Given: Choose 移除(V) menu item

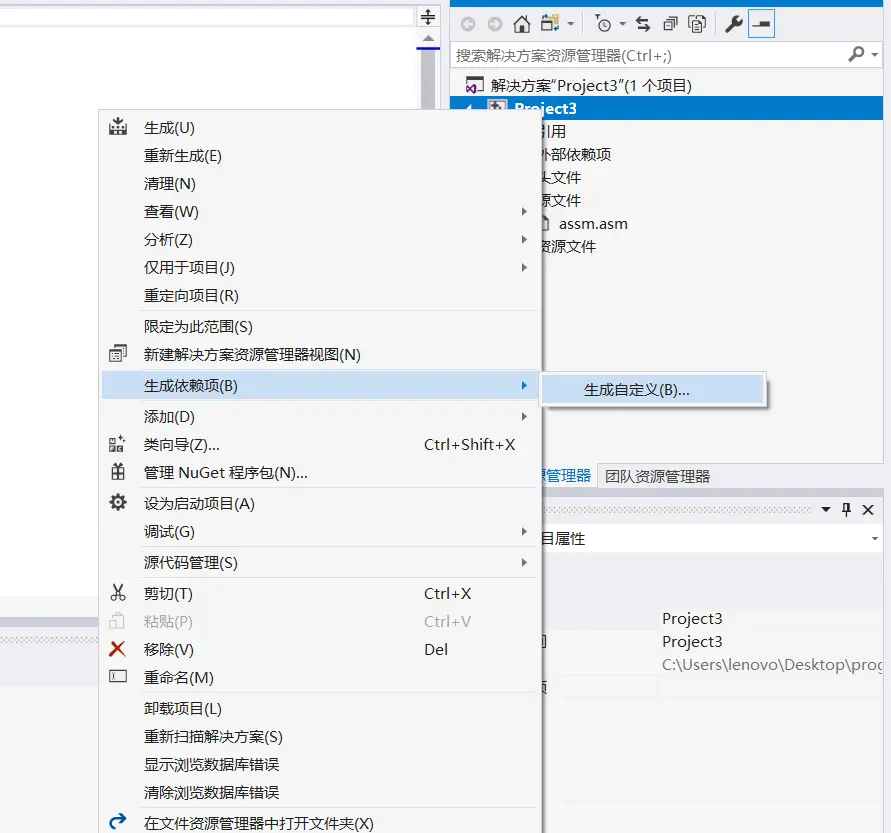Looking at the screenshot, I should coord(320,649).
